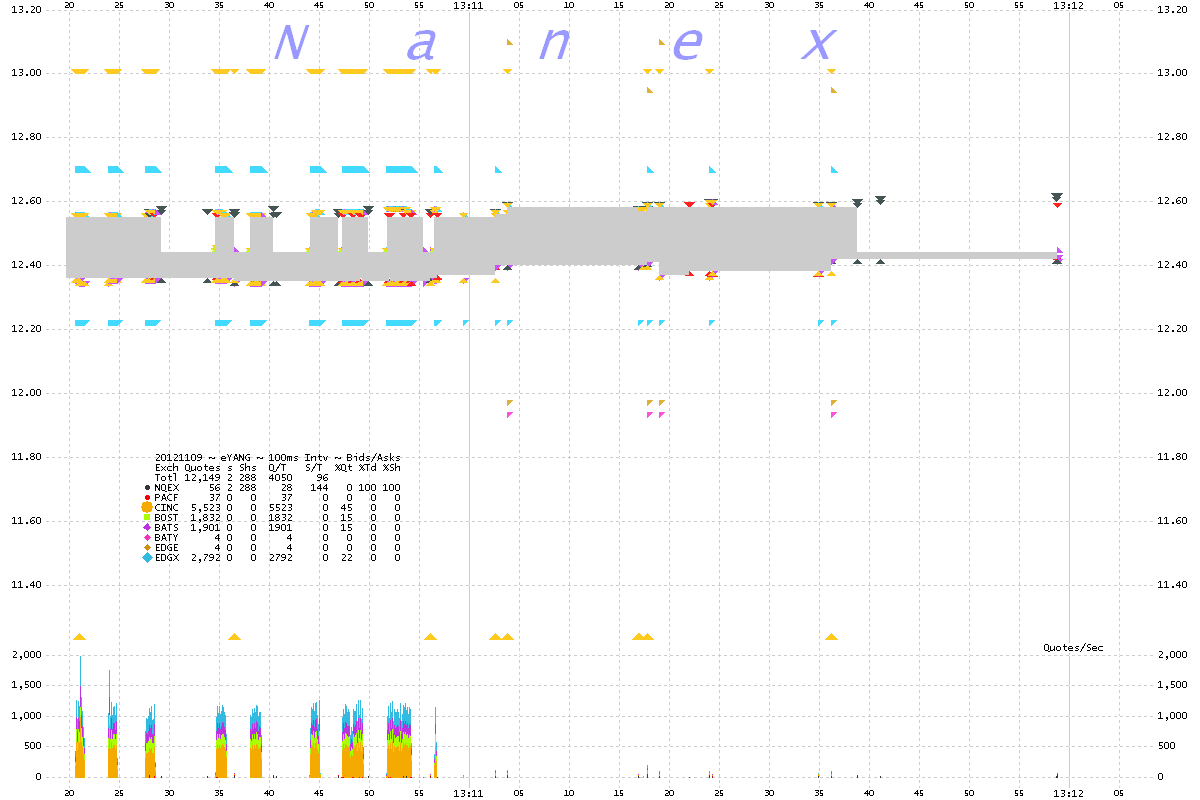Click the NQEX exchange name in legend
1200x800 pixels.
click(167, 488)
